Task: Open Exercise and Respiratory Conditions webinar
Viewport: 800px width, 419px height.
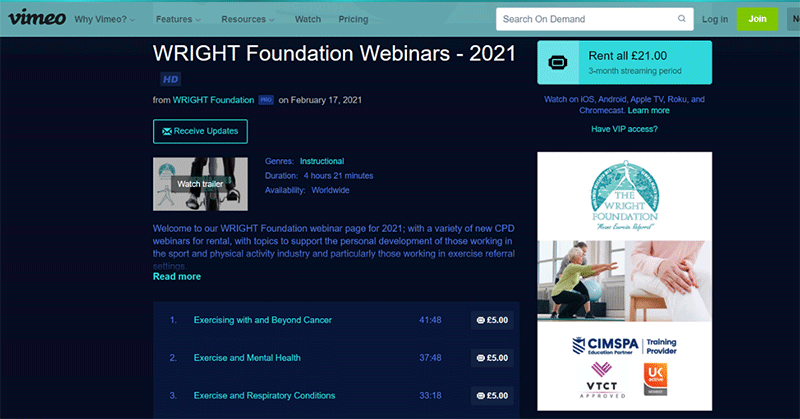Action: [x=264, y=396]
